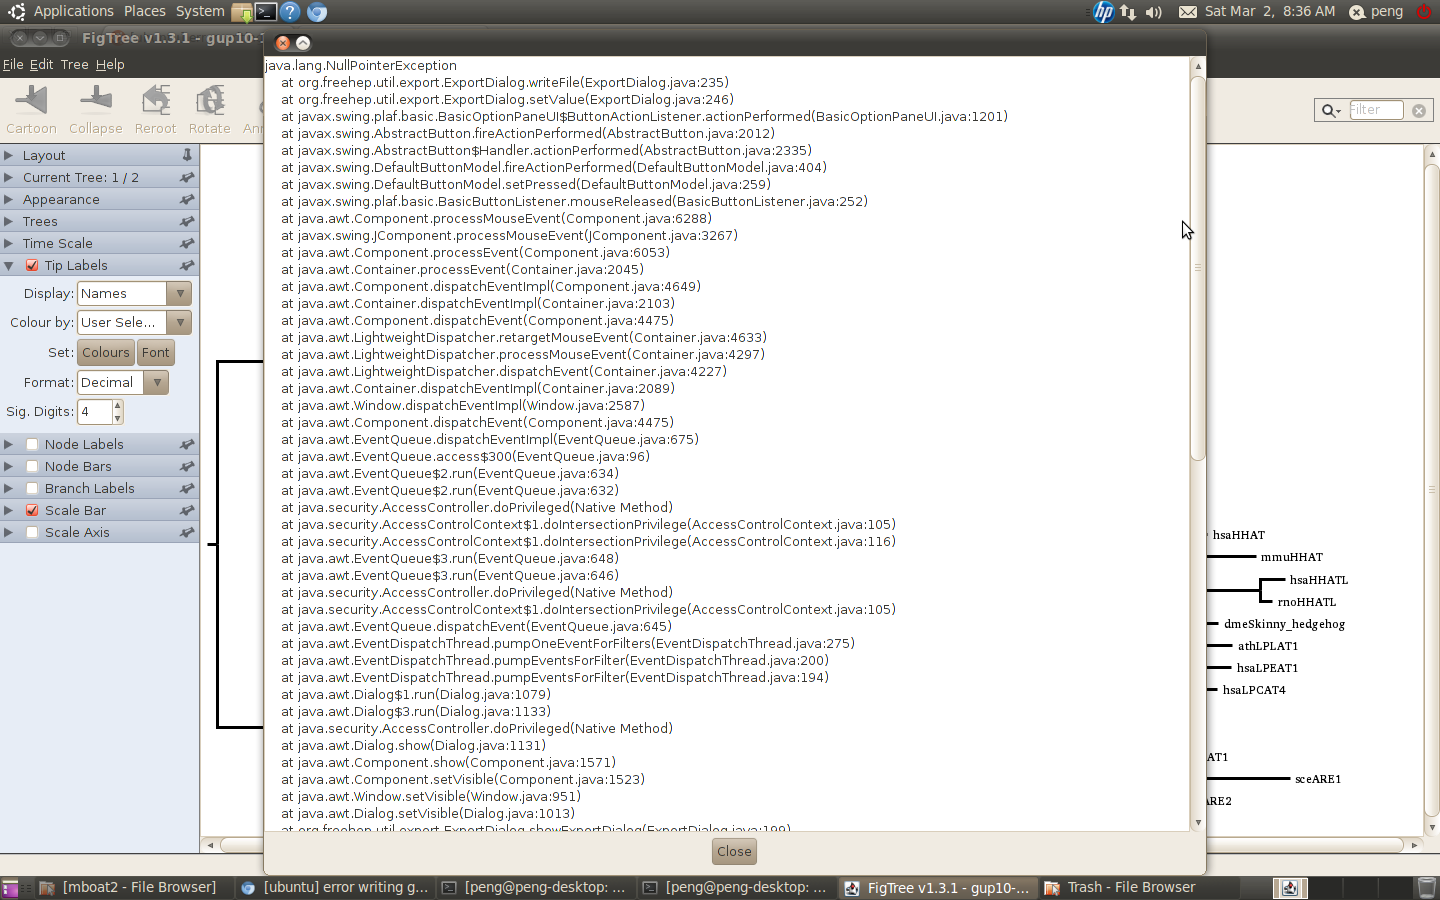Disable the Scale Bar checkbox
Viewport: 1440px width, 900px height.
(x=32, y=511)
